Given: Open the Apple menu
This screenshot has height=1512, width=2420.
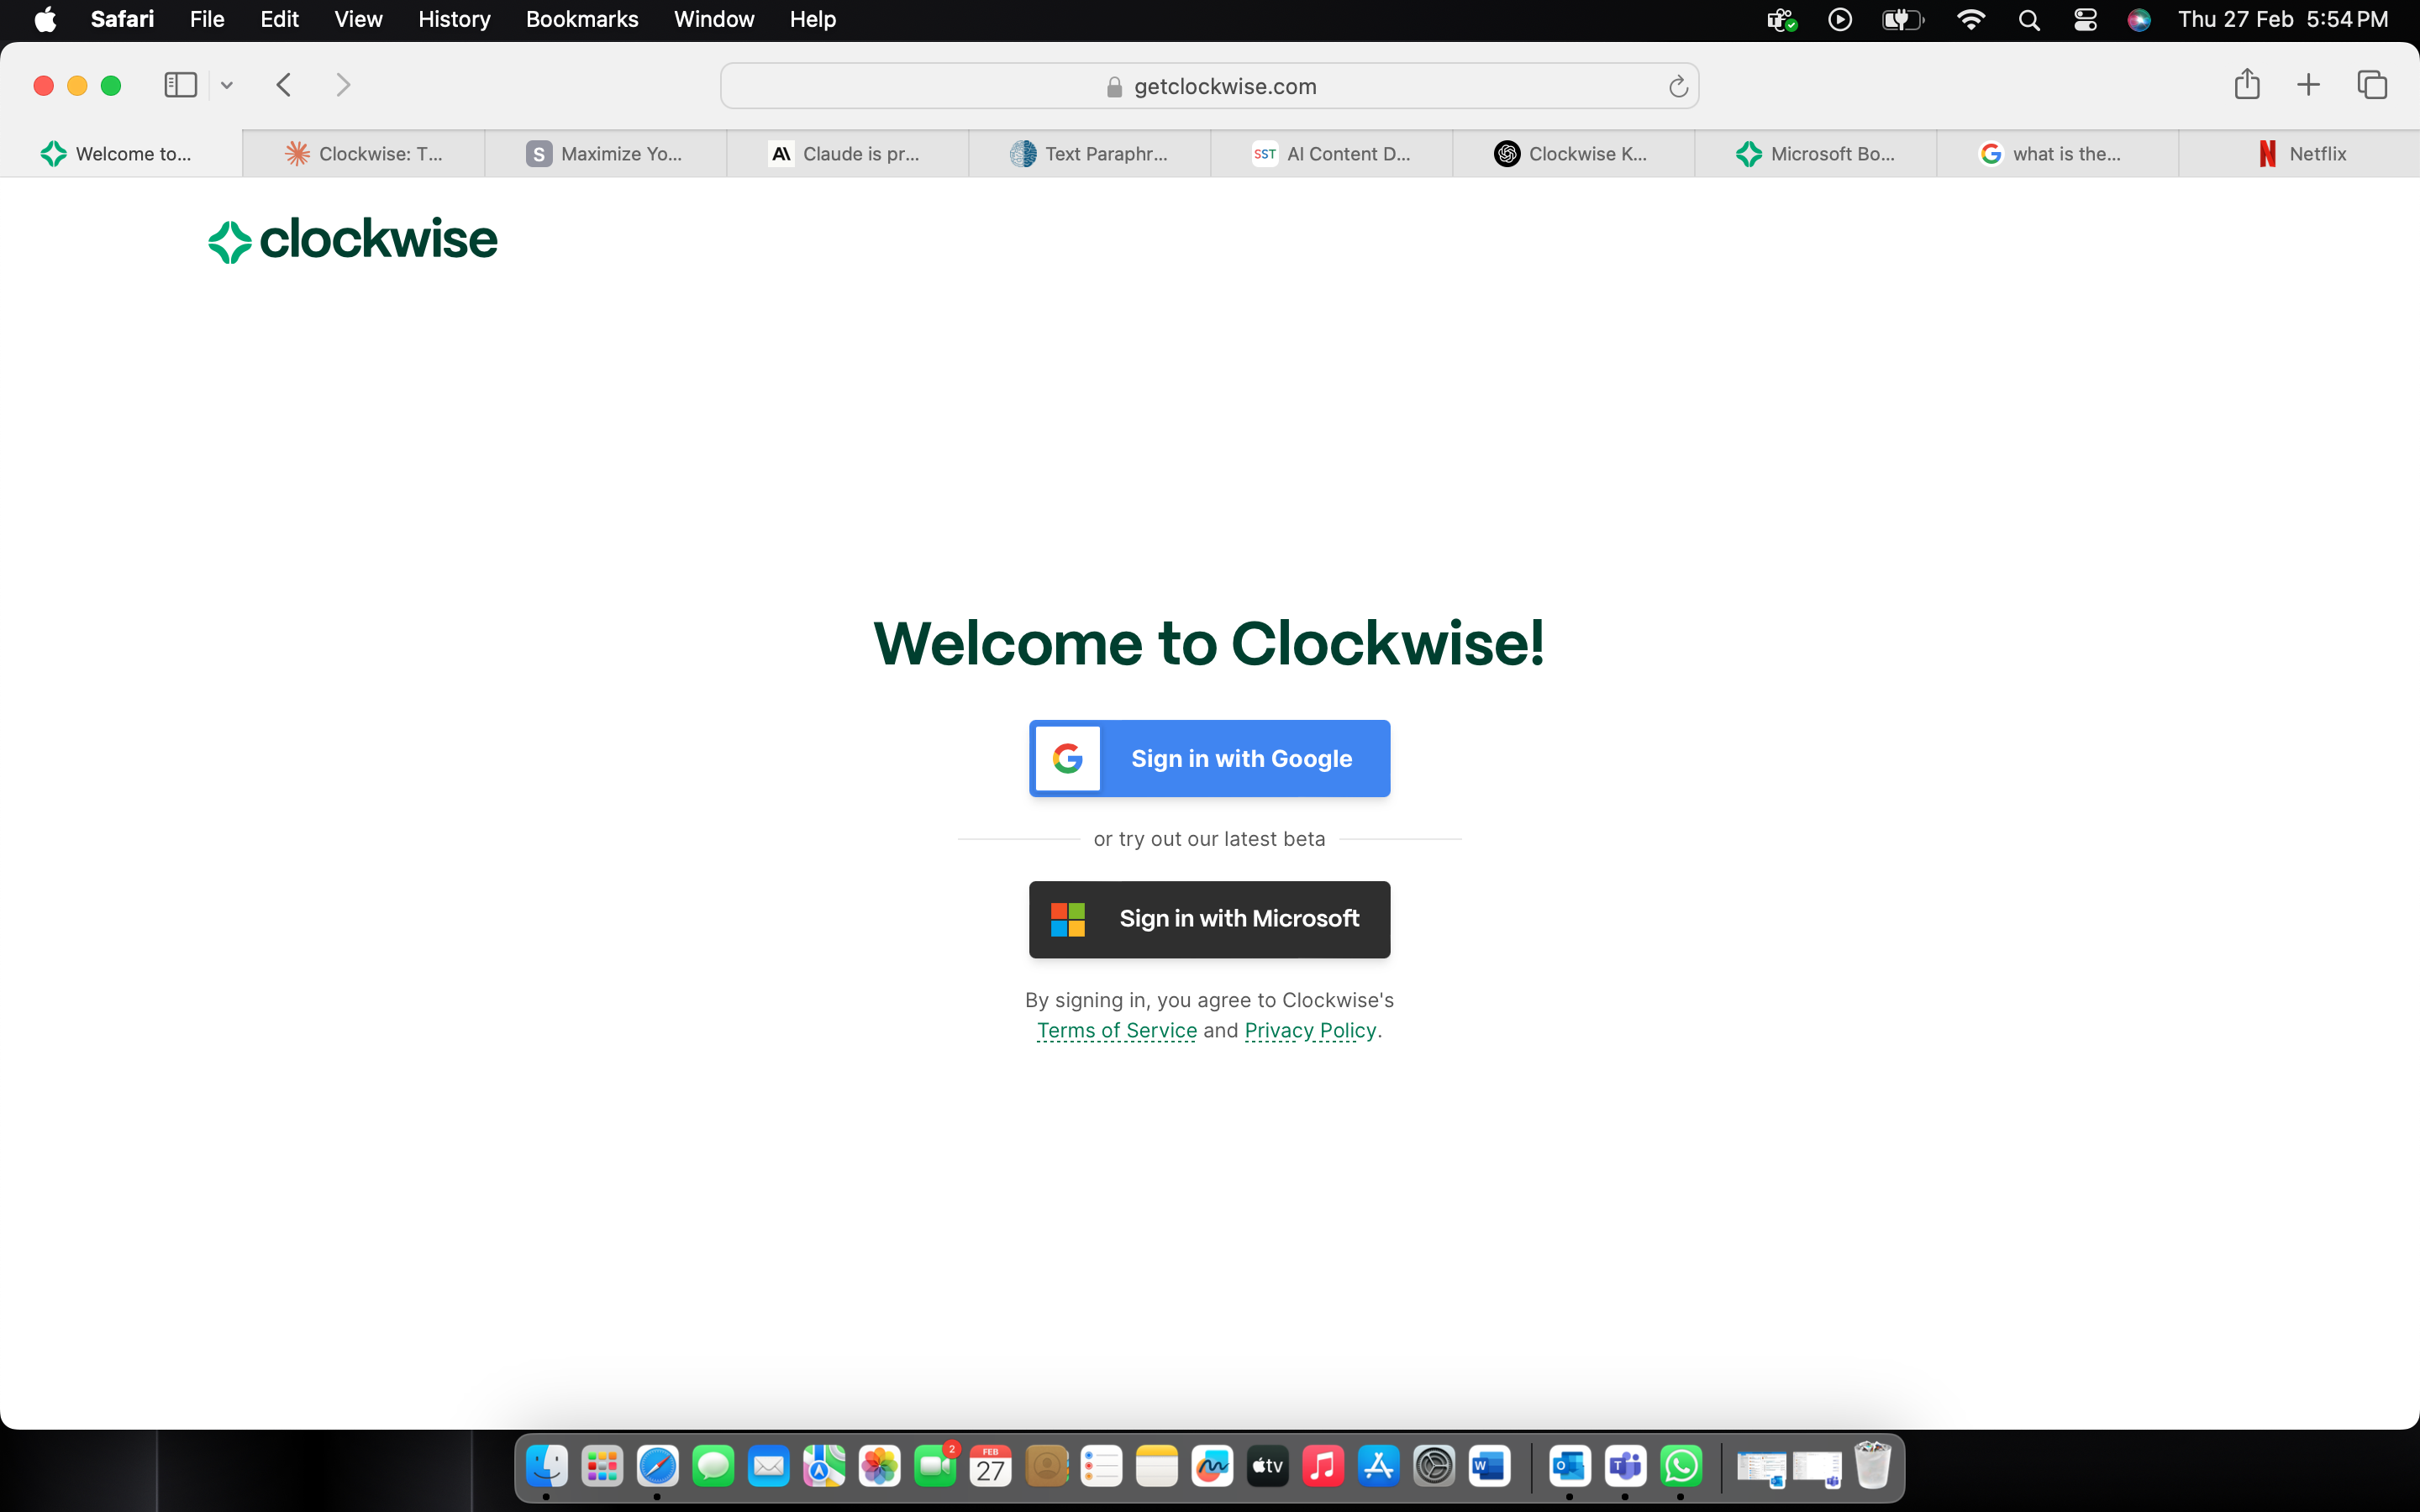Looking at the screenshot, I should click(x=45, y=20).
